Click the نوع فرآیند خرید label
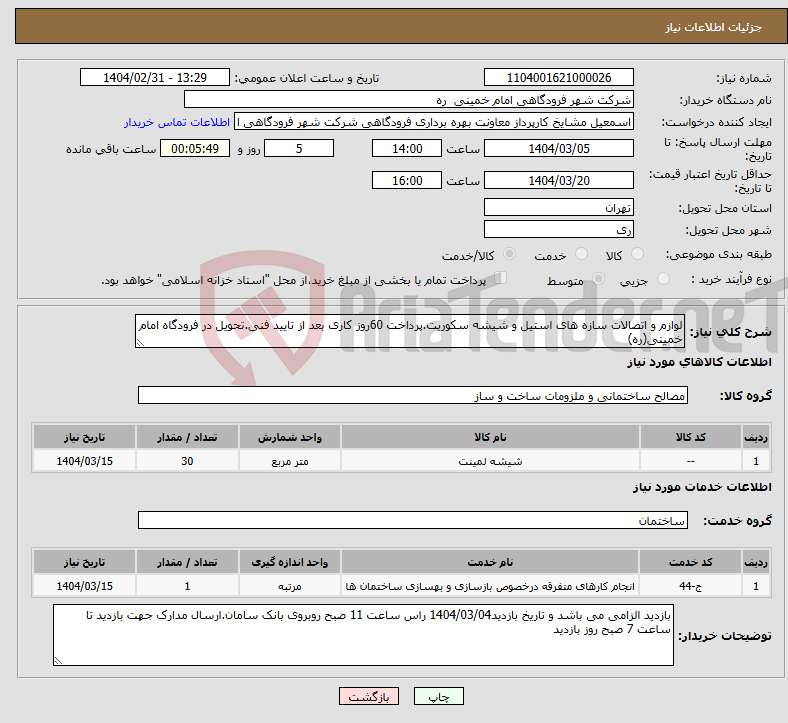Screen dimensions: 788x723 [732, 279]
